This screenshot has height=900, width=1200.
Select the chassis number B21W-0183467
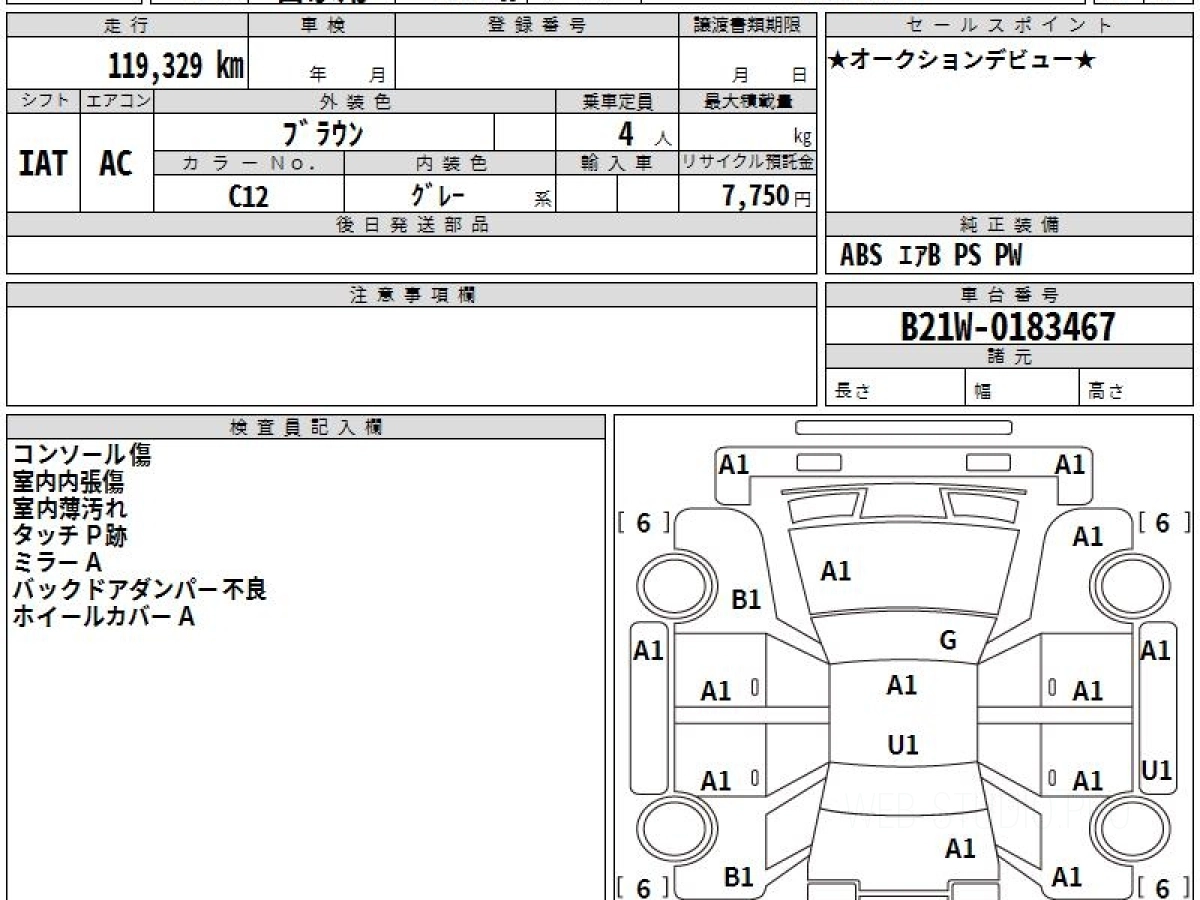[x=1008, y=327]
